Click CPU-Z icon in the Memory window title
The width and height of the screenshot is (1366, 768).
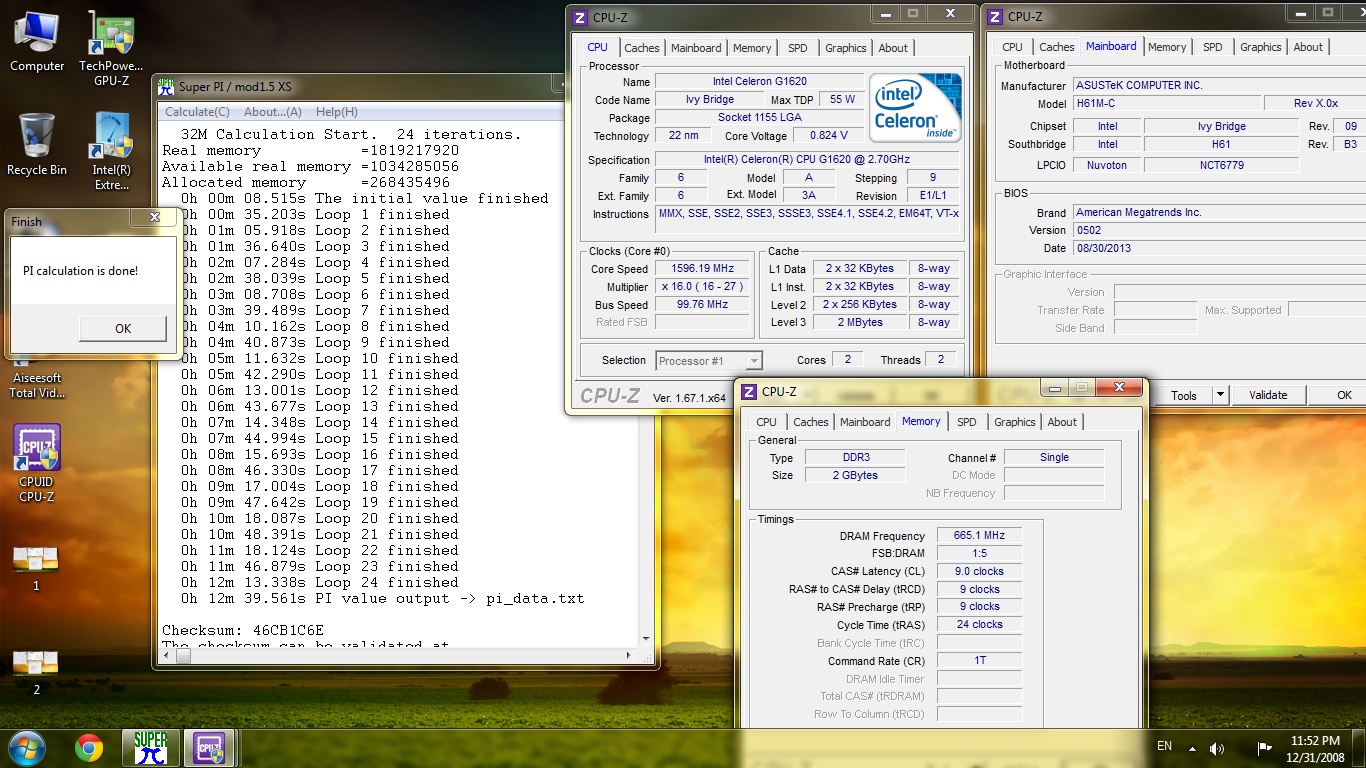point(749,391)
